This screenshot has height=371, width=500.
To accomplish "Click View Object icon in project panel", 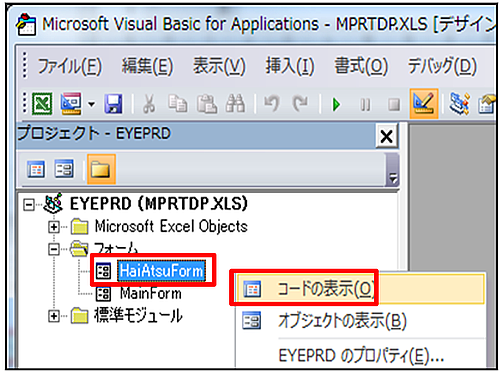I will [x=64, y=168].
